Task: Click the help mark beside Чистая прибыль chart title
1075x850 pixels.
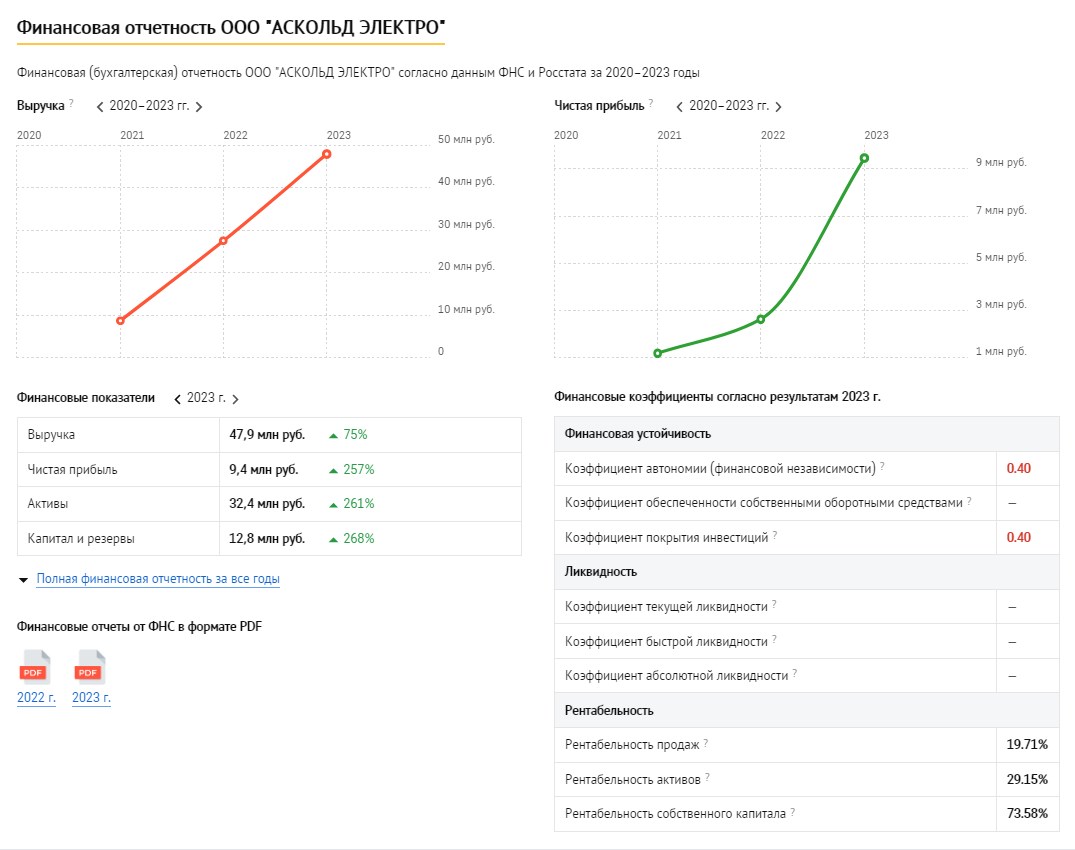Action: click(651, 103)
